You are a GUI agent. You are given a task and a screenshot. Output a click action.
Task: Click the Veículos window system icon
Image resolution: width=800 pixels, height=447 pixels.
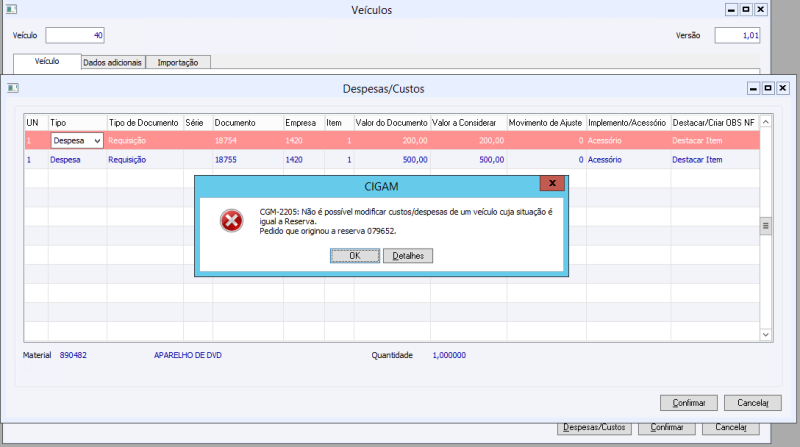(x=11, y=9)
